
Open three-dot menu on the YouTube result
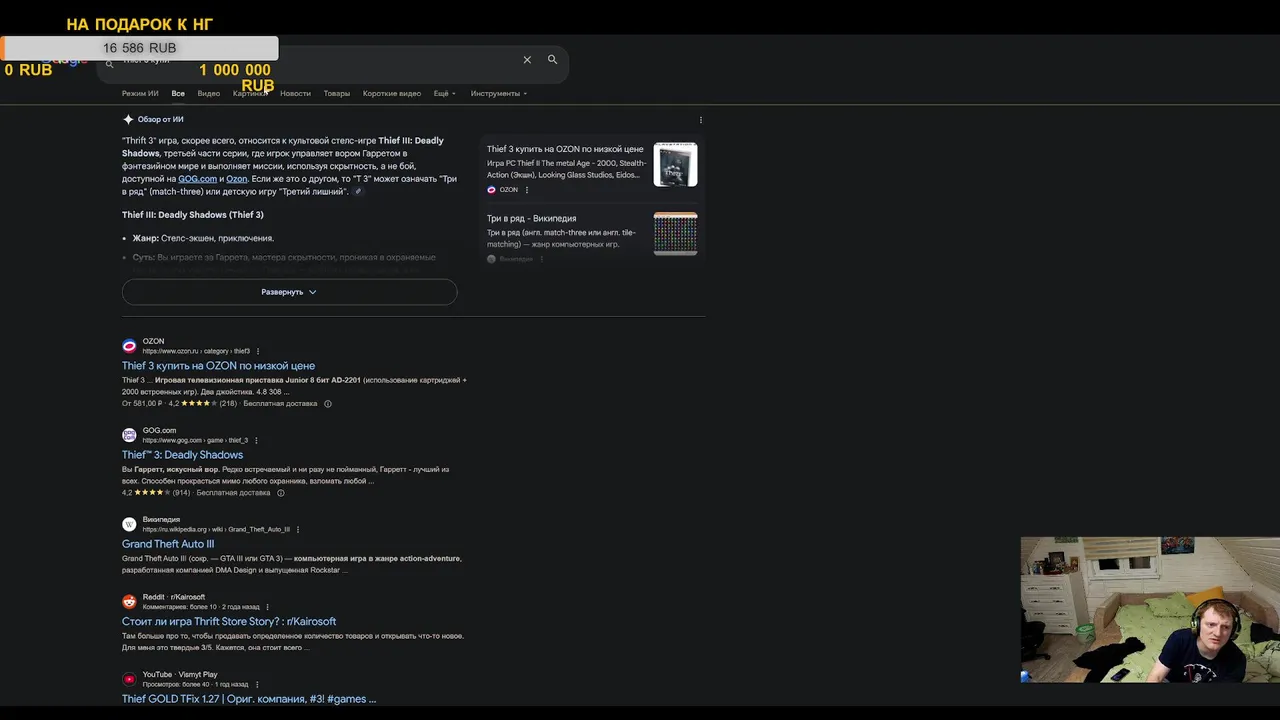[x=256, y=685]
